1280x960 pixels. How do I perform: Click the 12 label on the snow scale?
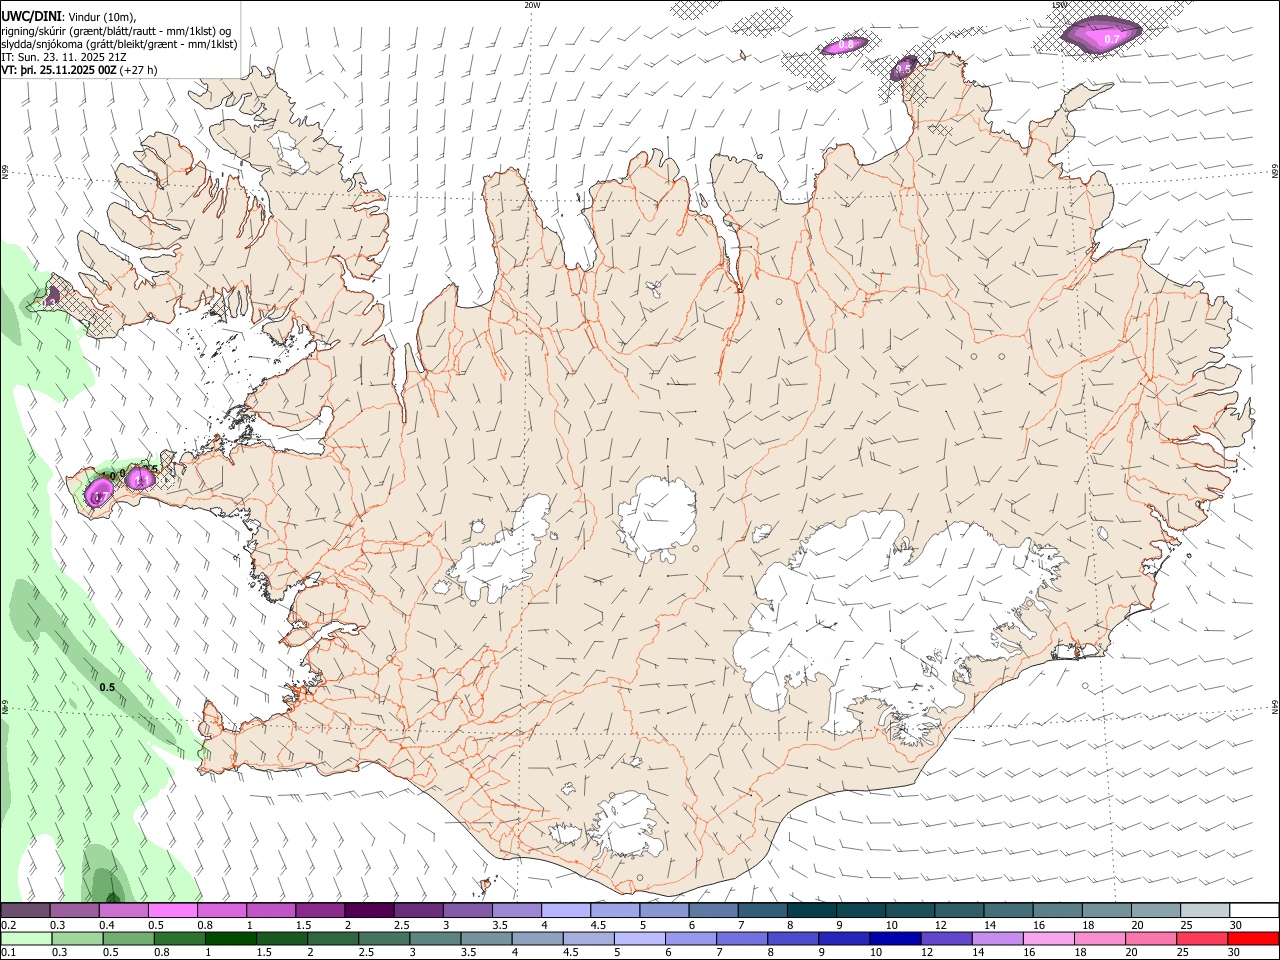tap(939, 925)
